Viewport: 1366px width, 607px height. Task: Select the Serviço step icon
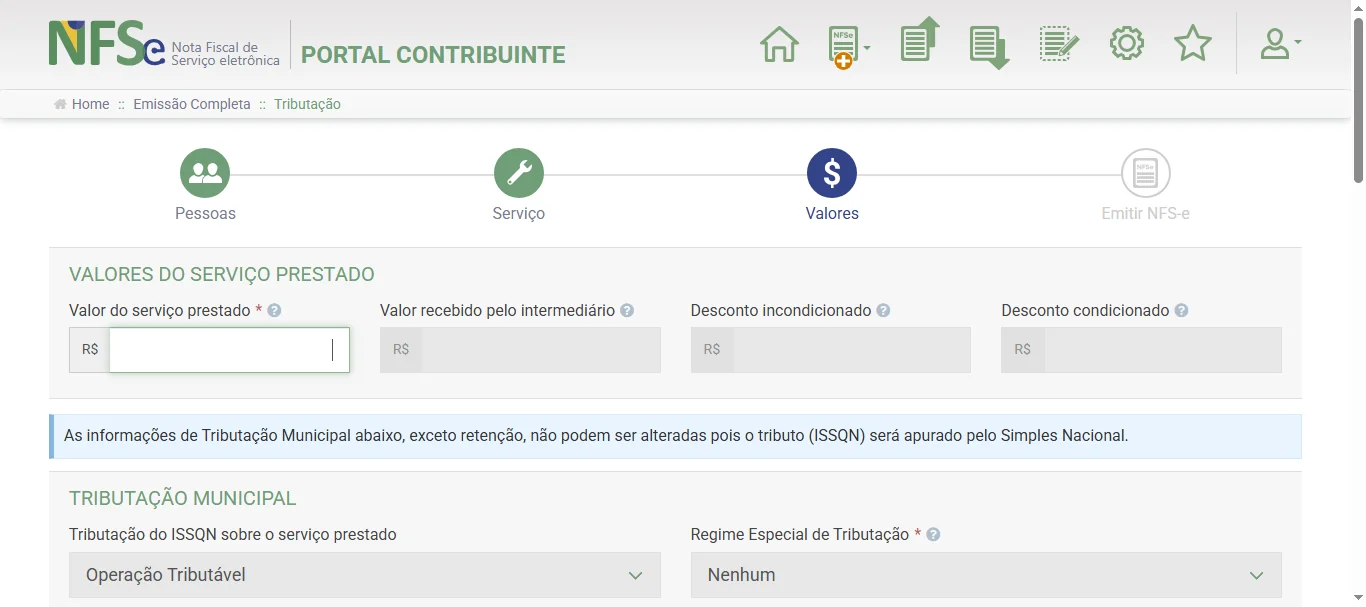[518, 172]
